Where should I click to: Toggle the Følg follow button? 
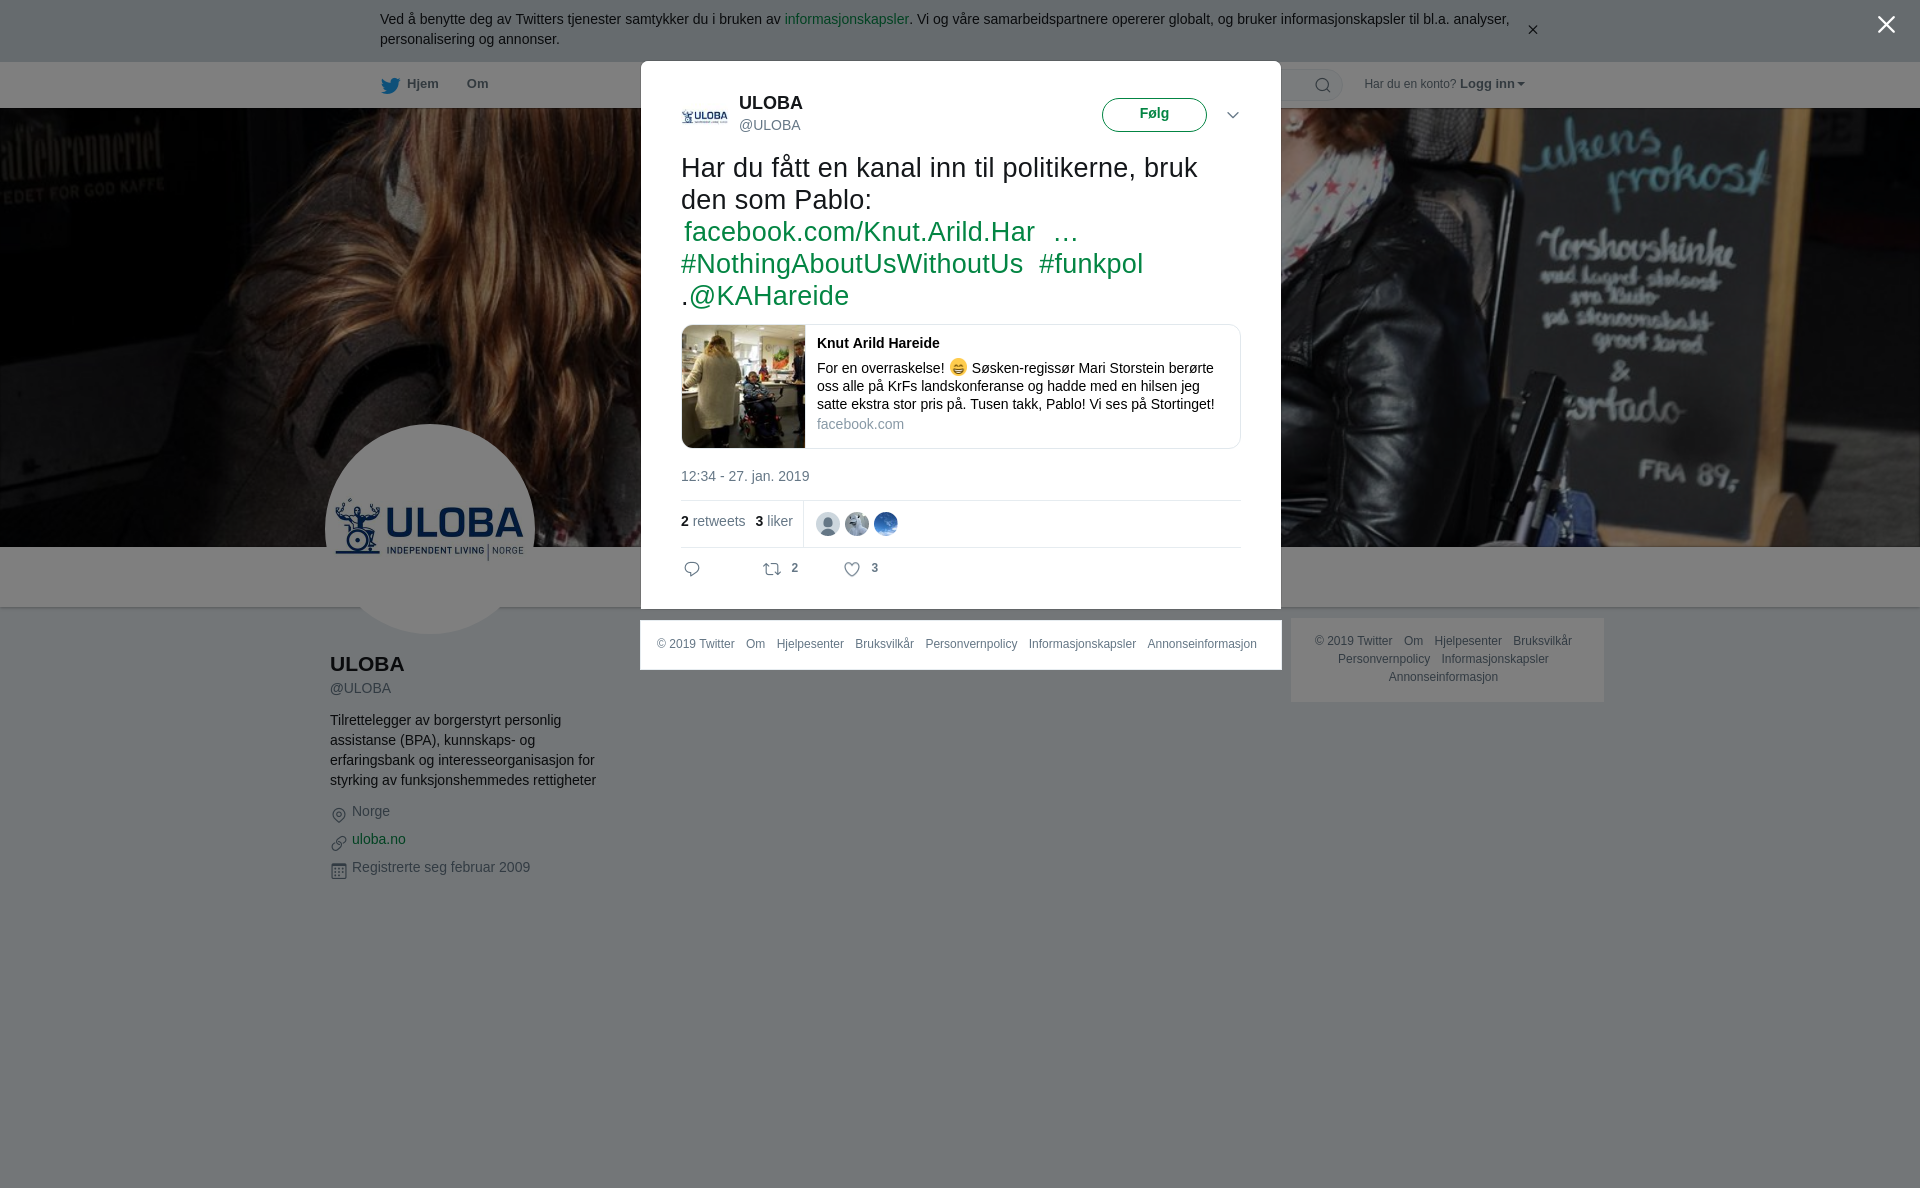click(x=1154, y=115)
